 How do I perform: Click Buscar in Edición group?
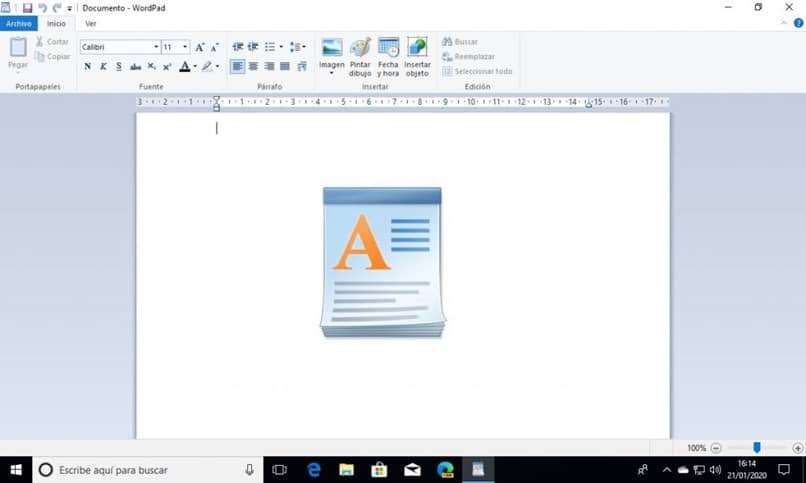[x=460, y=42]
